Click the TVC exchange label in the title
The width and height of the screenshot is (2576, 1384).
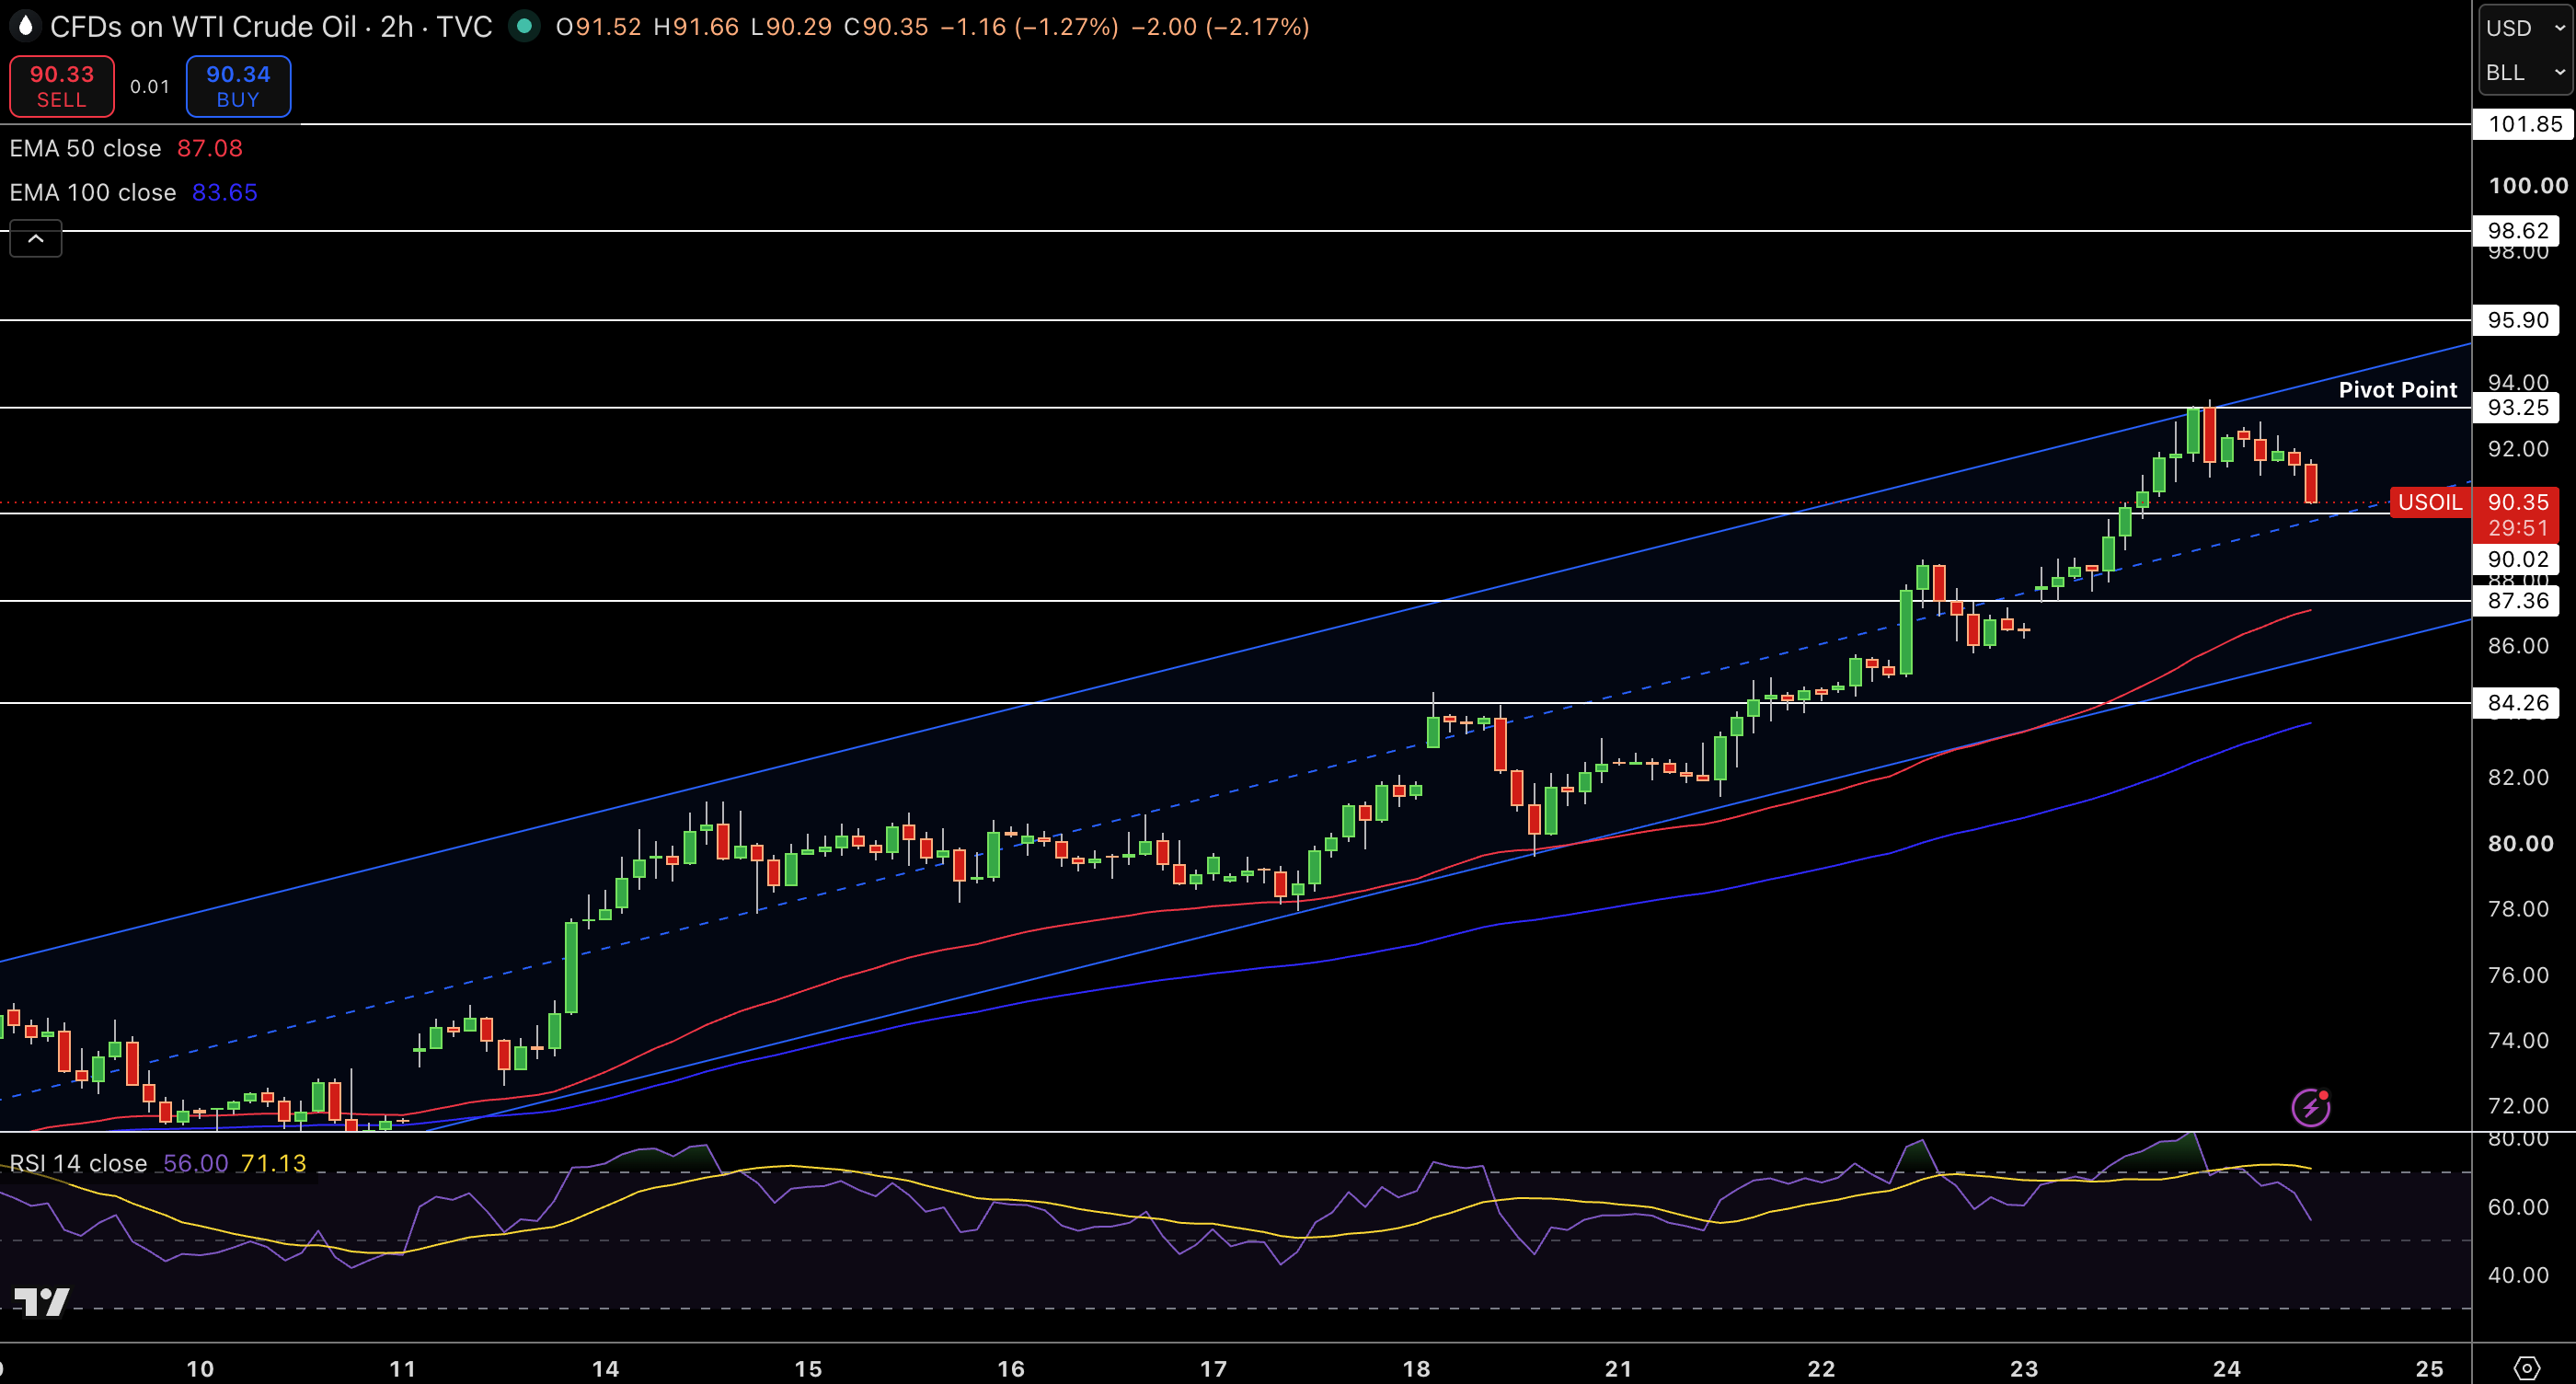click(464, 27)
